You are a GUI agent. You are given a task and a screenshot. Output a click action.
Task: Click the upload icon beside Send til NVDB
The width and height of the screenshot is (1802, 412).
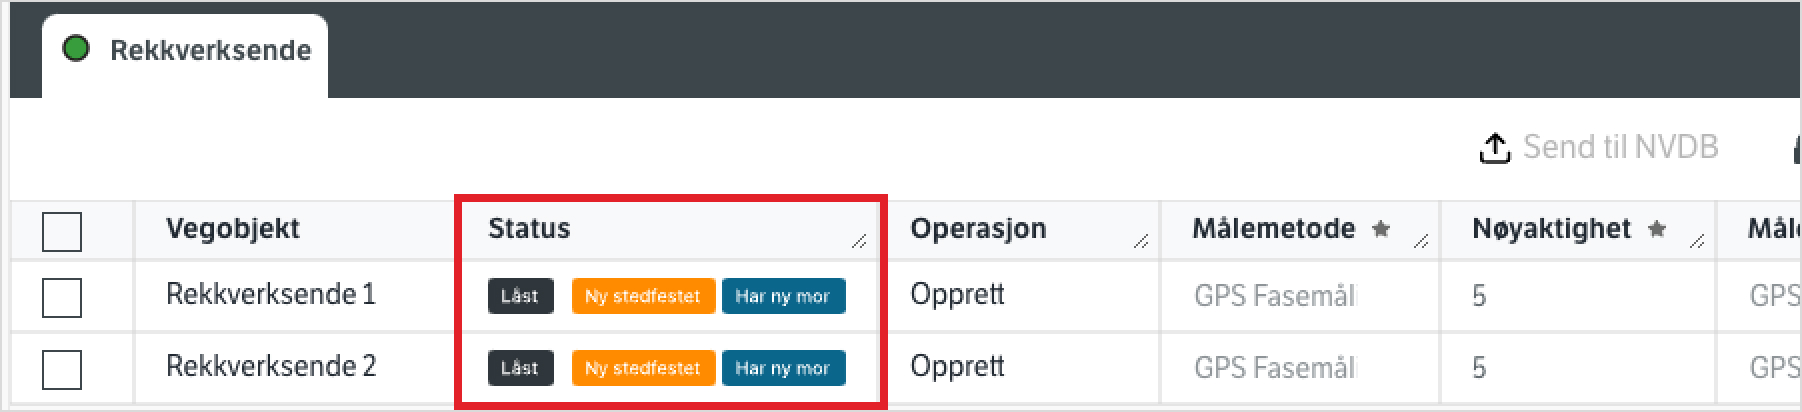pyautogui.click(x=1493, y=148)
